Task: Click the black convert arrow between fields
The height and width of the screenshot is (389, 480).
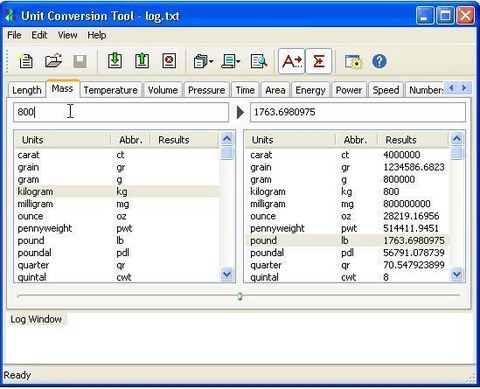Action: click(240, 112)
